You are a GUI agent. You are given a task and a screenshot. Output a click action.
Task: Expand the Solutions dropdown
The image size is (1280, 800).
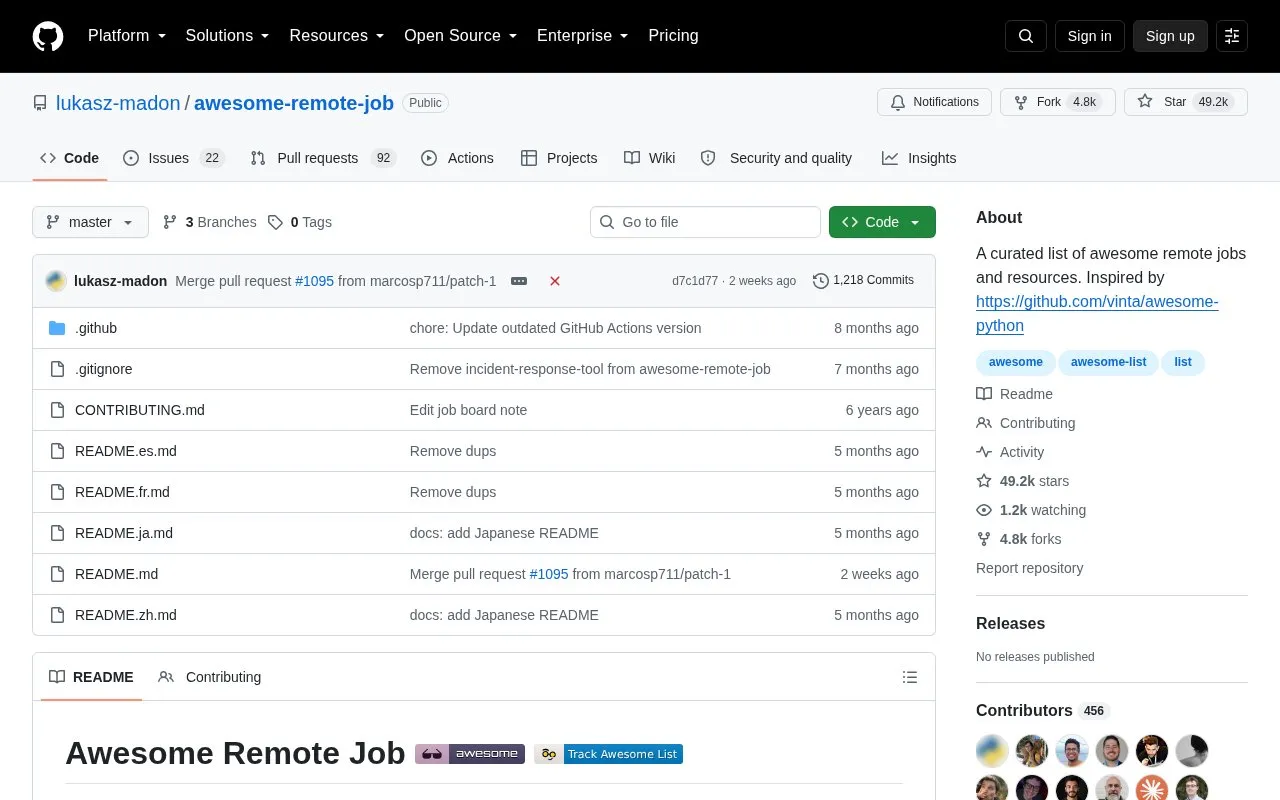228,36
